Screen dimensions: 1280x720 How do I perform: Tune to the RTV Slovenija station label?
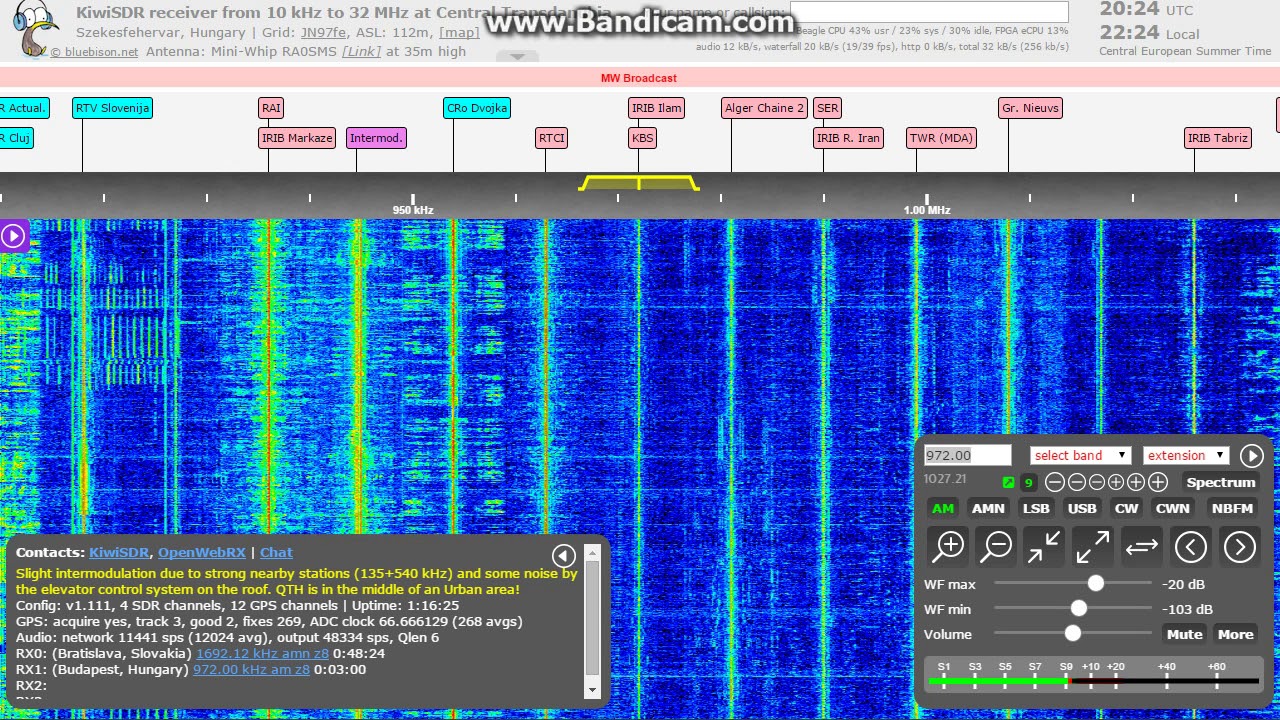click(112, 108)
